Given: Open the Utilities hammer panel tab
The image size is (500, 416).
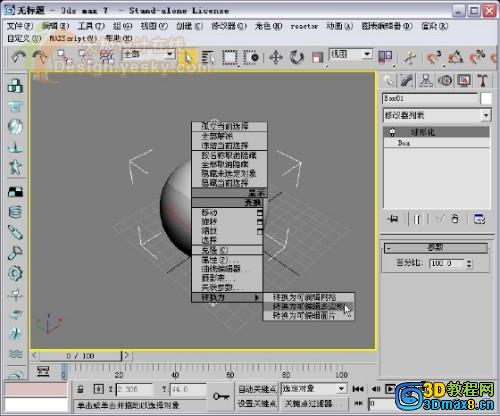Looking at the screenshot, I should pos(483,81).
